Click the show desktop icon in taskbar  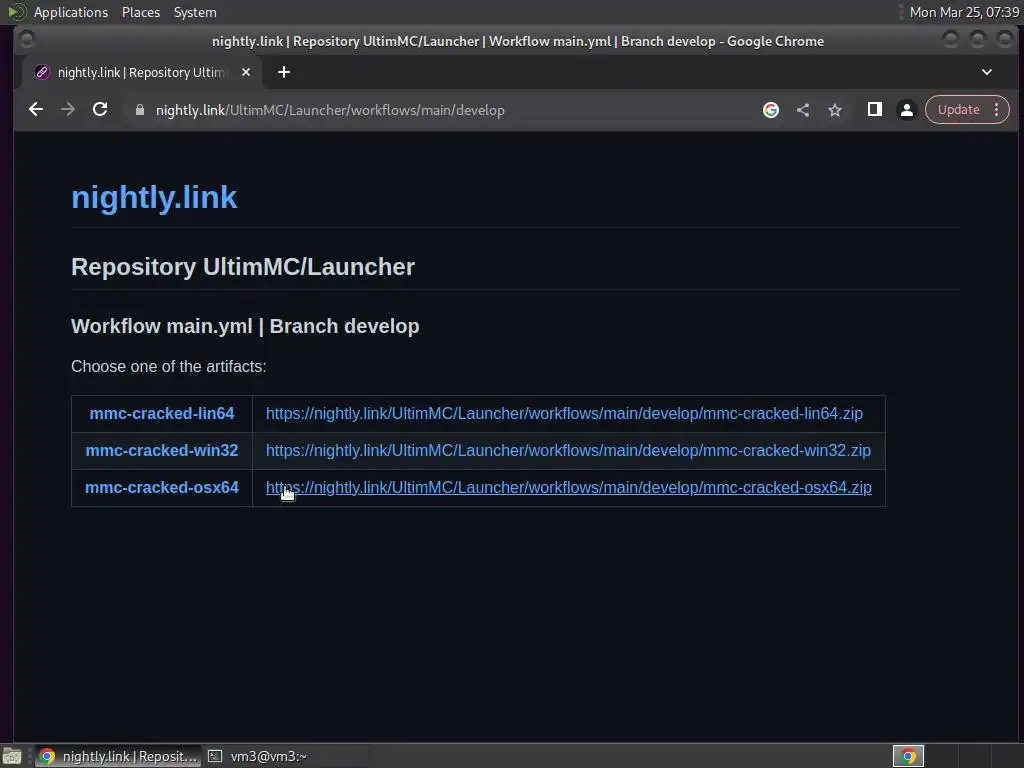pyautogui.click(x=12, y=756)
